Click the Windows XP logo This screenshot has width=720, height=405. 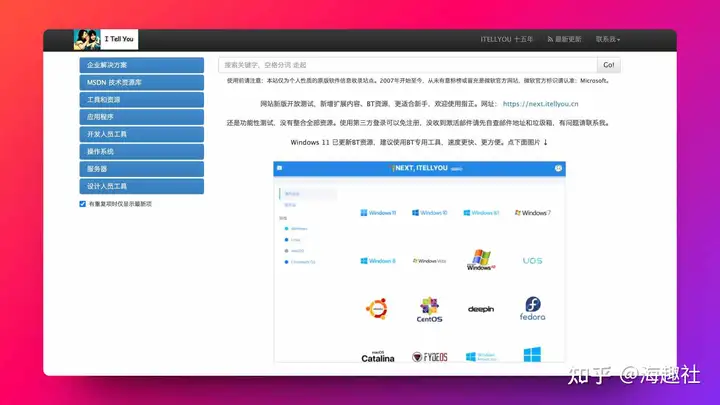click(481, 260)
